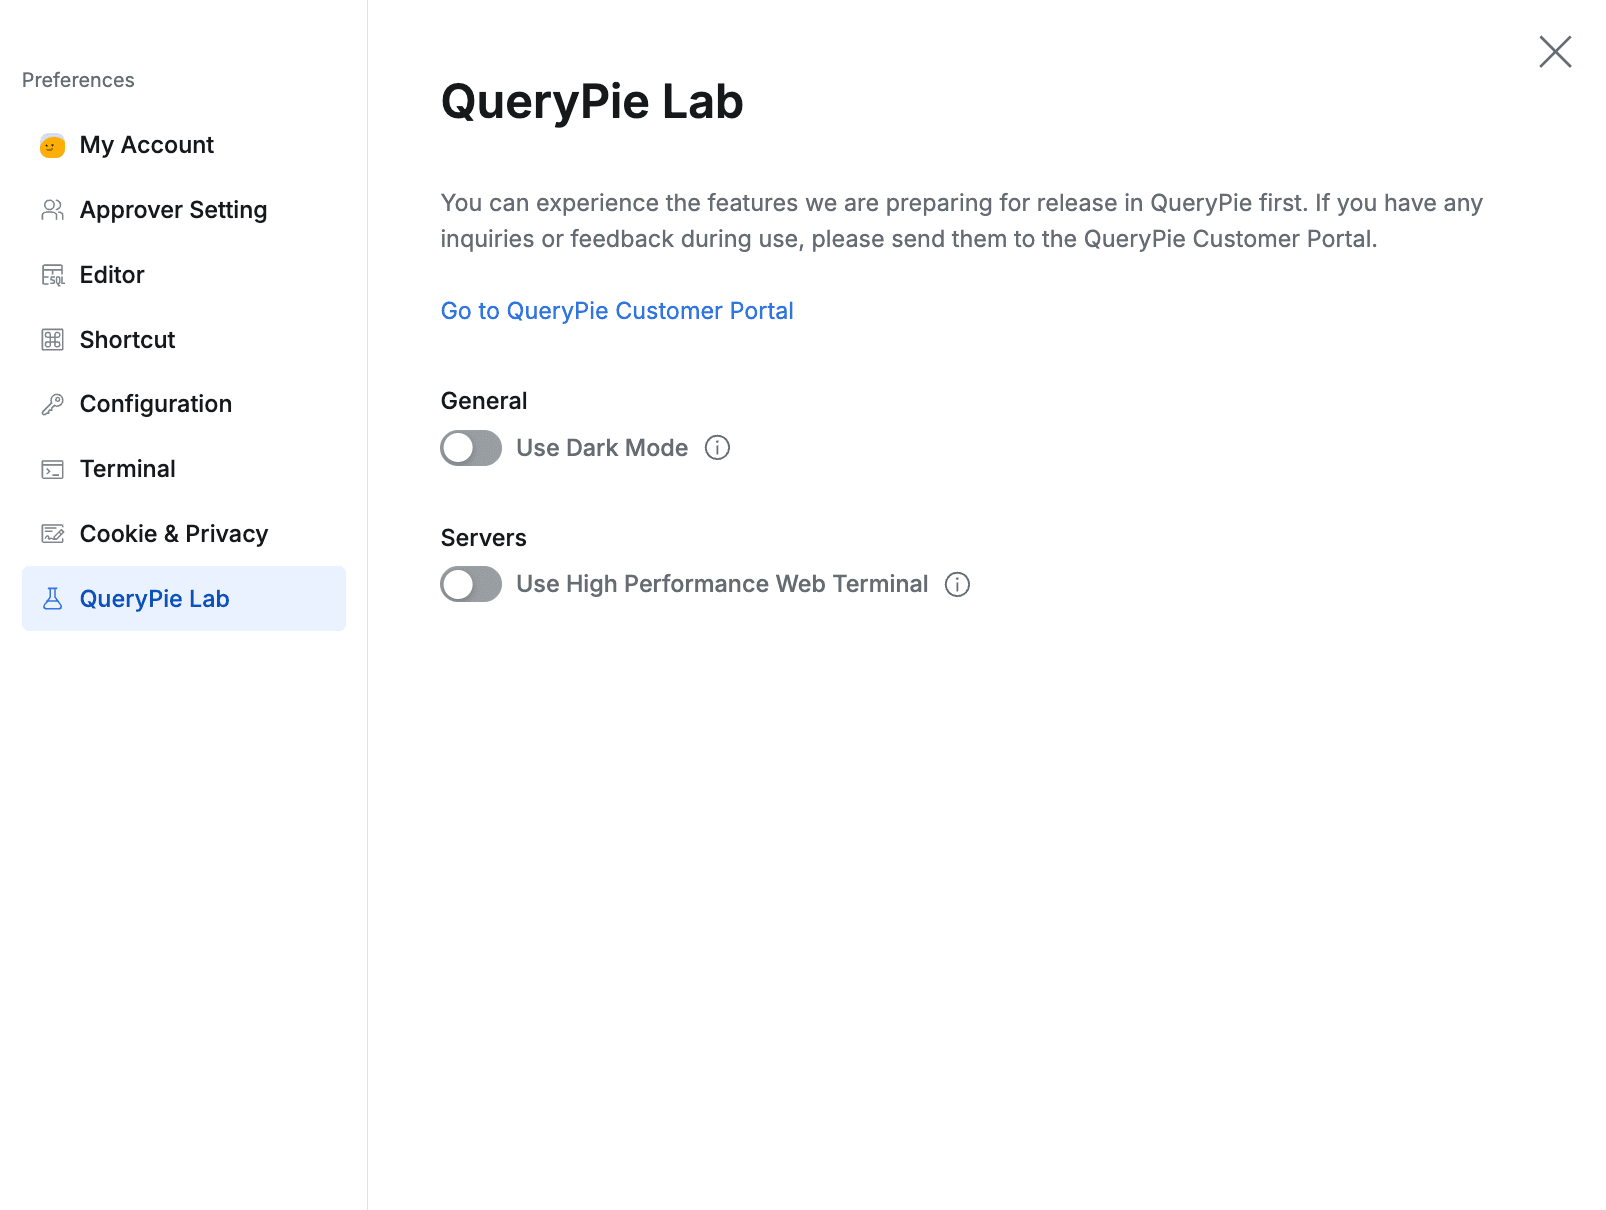The image size is (1606, 1210).
Task: Click the Shortcut keyboard icon
Action: (x=52, y=339)
